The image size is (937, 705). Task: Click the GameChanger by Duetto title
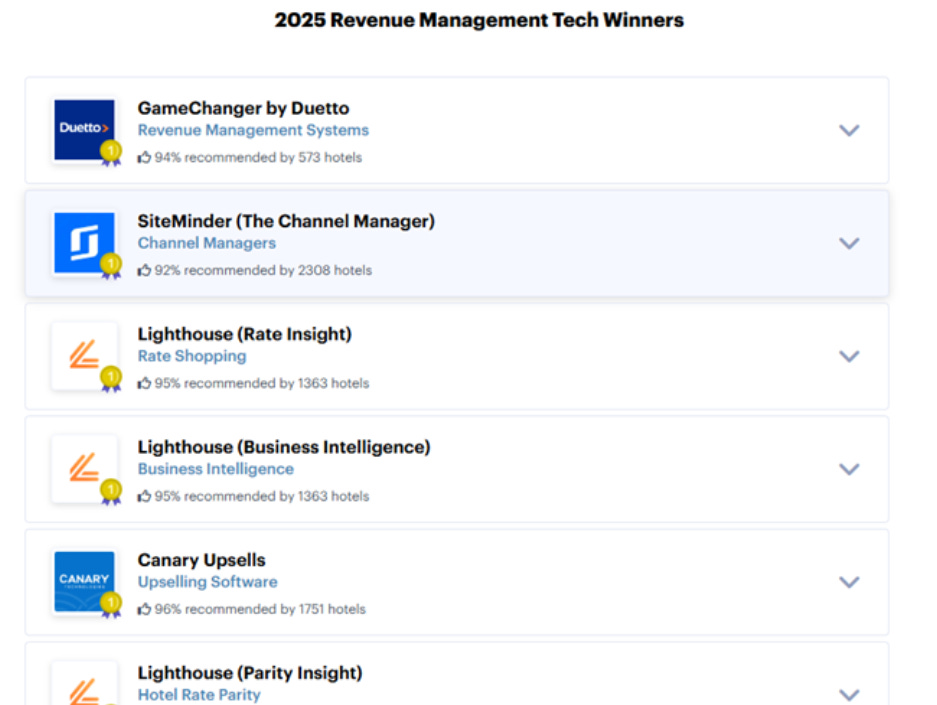click(243, 108)
